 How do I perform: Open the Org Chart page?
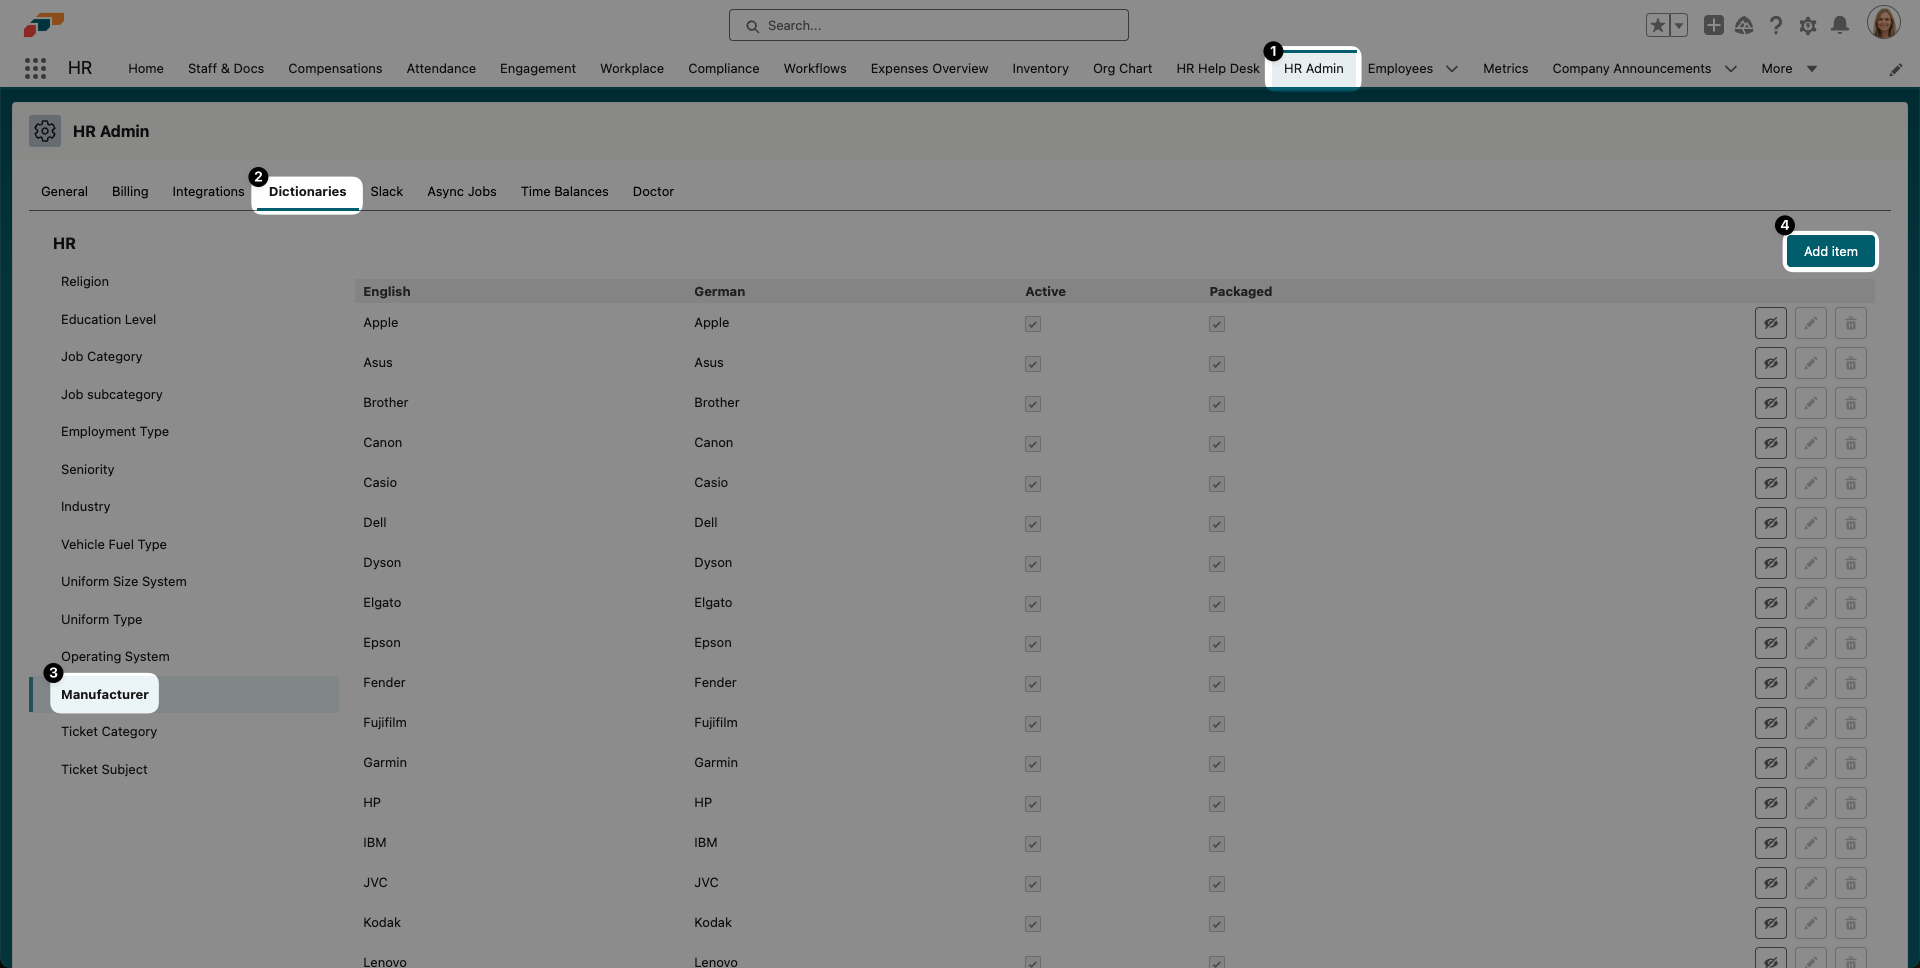point(1121,68)
